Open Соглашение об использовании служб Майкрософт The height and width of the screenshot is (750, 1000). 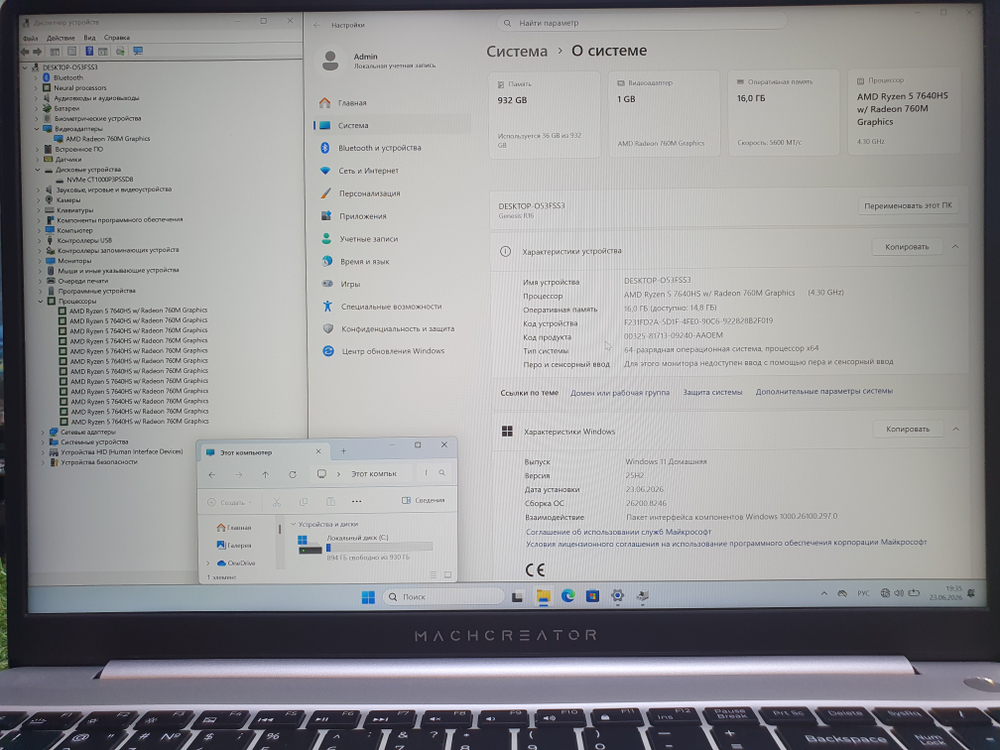click(618, 532)
